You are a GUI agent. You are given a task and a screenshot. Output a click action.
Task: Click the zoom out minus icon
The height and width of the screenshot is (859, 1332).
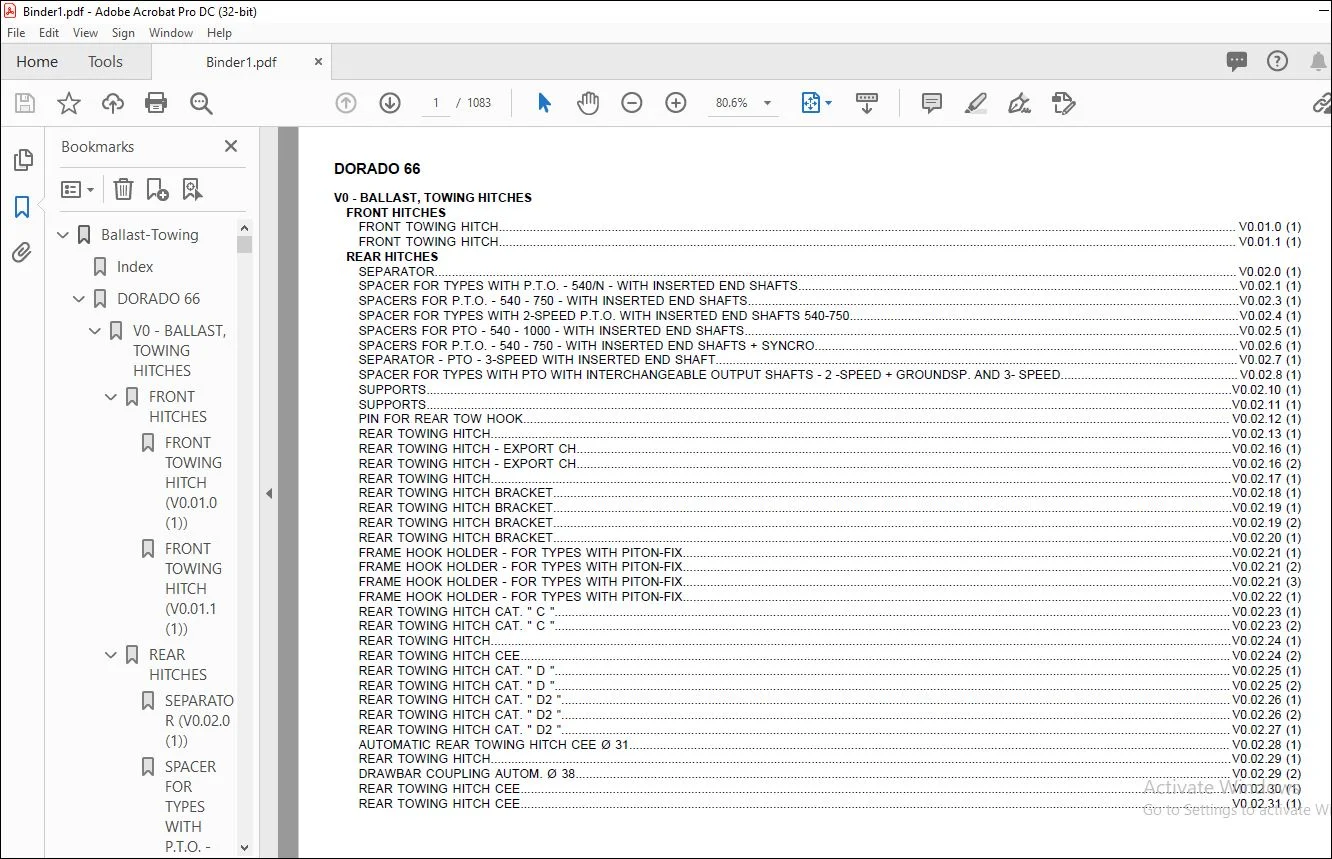[x=632, y=103]
